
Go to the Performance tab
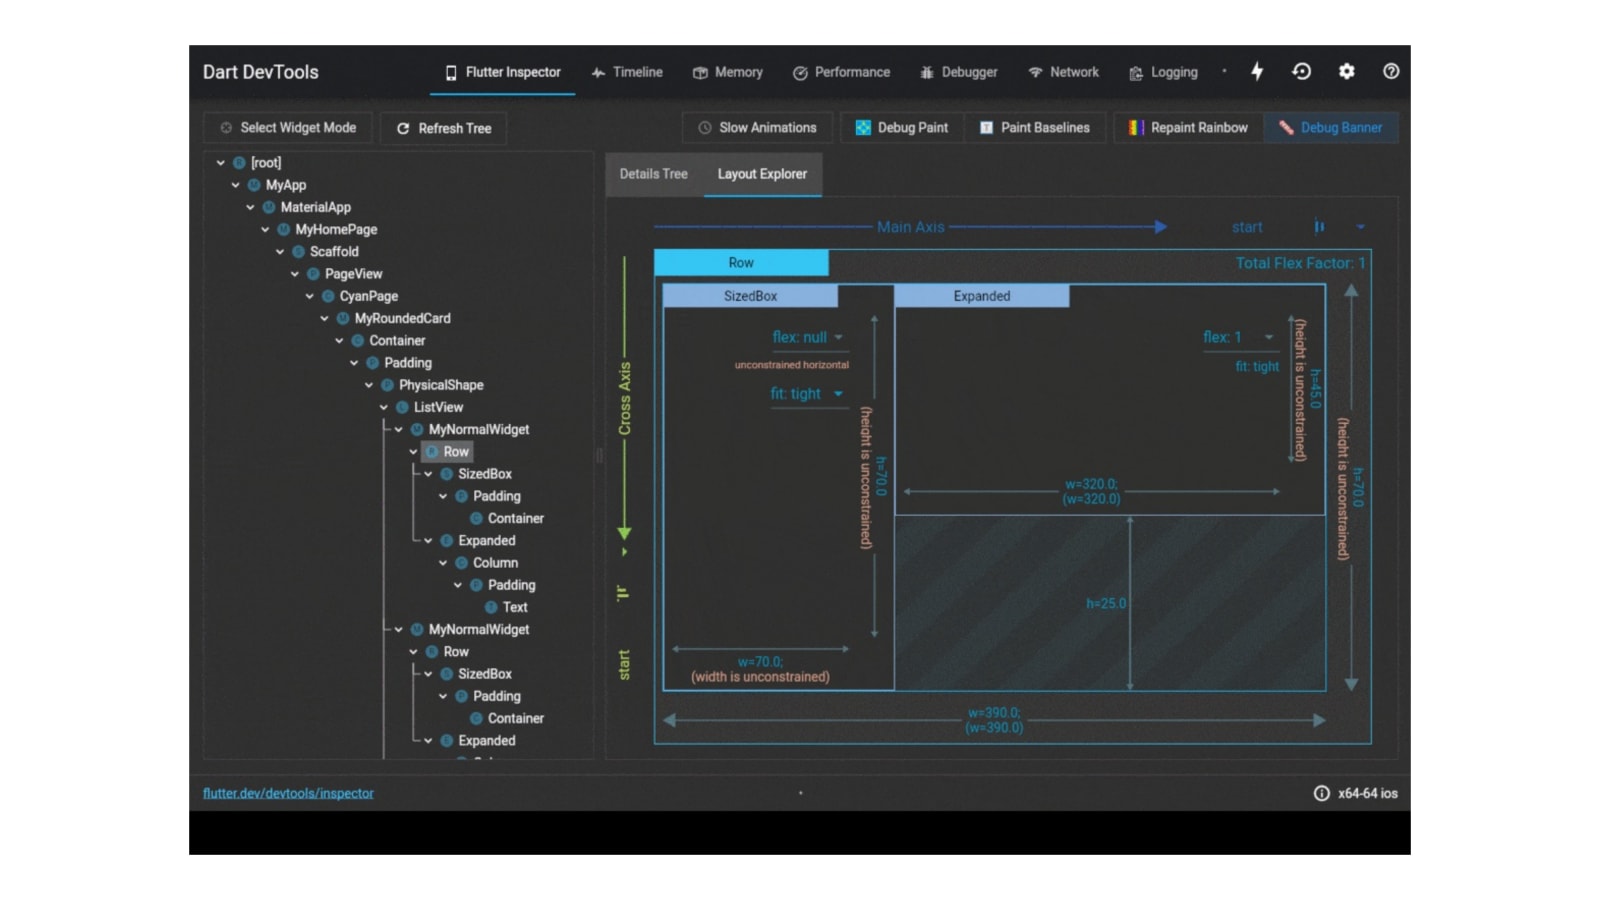coord(841,72)
